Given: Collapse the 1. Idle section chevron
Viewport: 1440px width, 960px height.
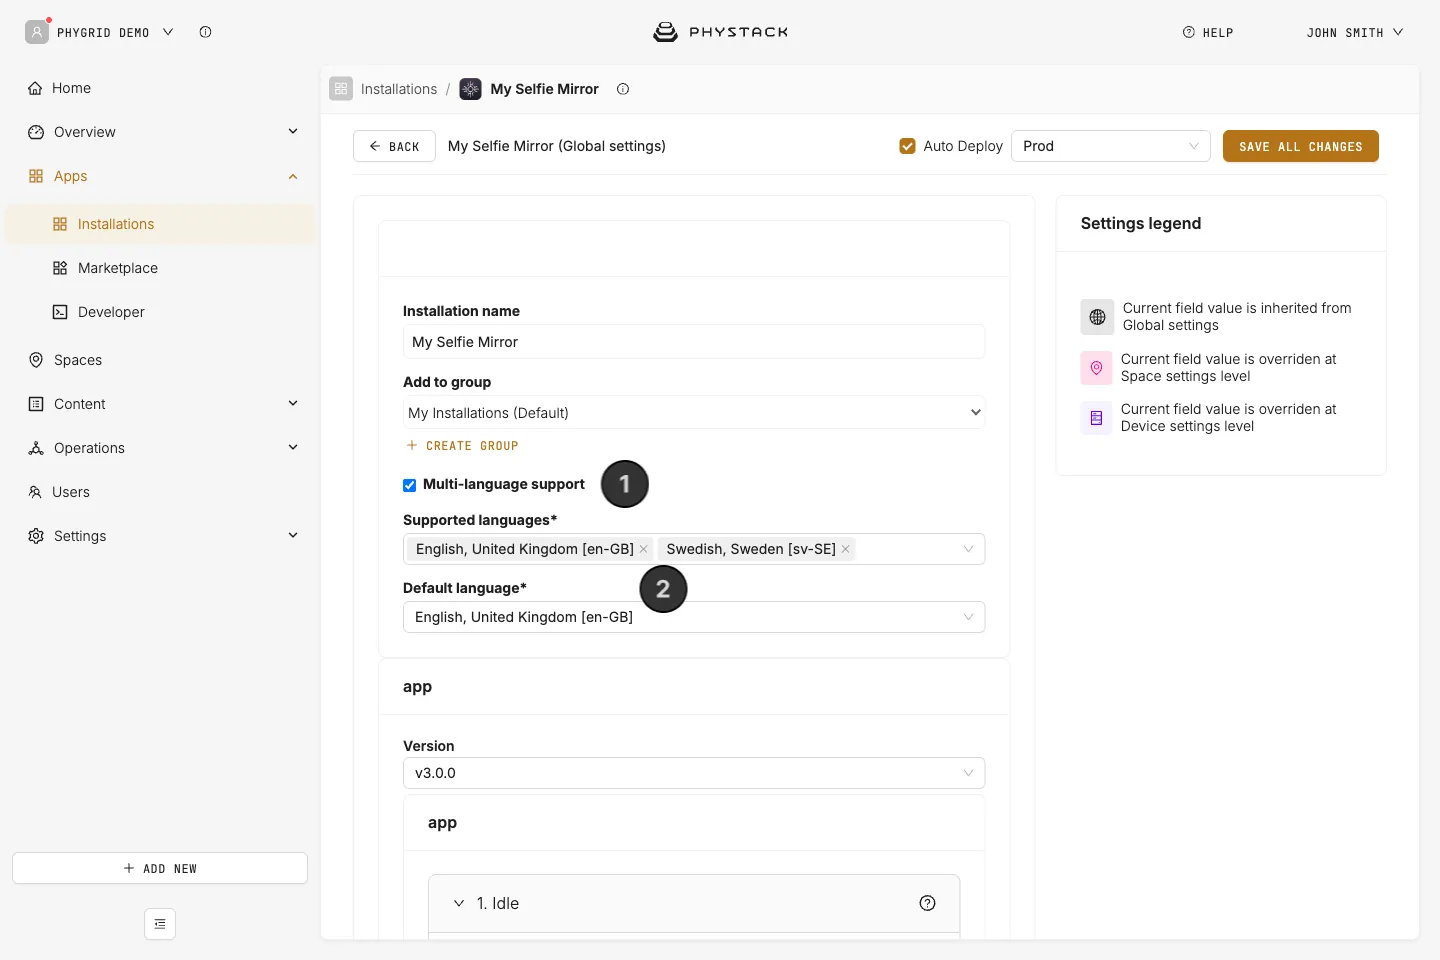Looking at the screenshot, I should click(459, 903).
